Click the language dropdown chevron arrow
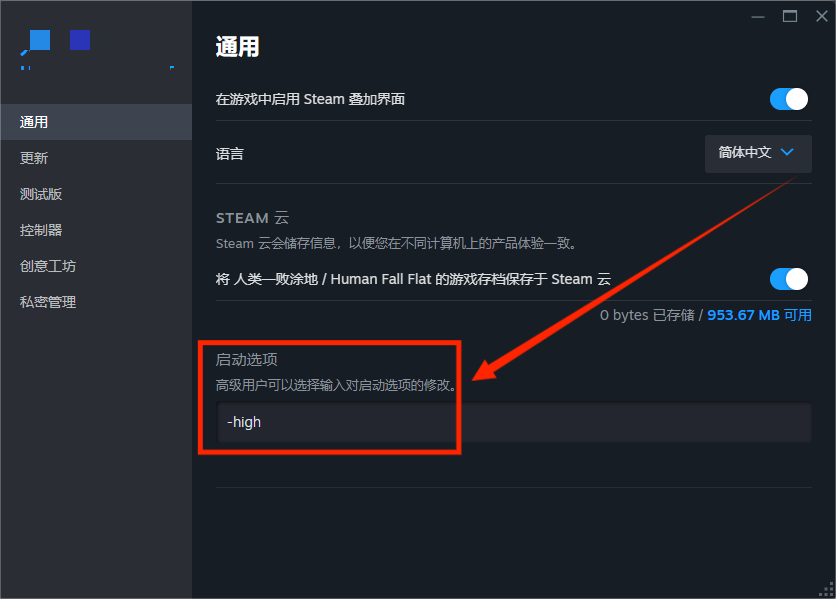The width and height of the screenshot is (836, 599). click(787, 152)
